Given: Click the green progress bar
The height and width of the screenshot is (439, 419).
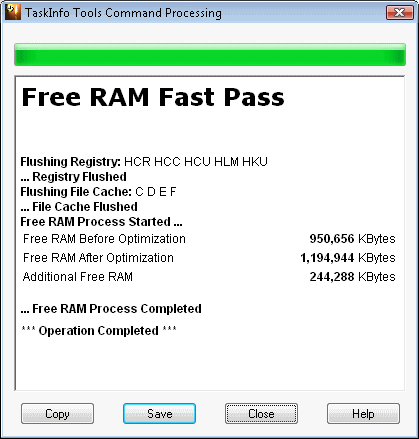Looking at the screenshot, I should coord(210,54).
